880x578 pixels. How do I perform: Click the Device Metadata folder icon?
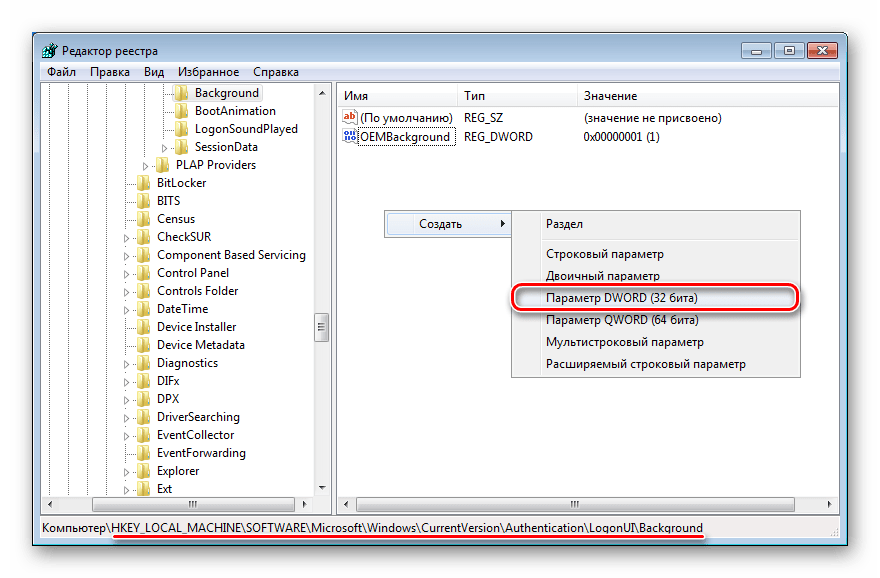click(144, 345)
